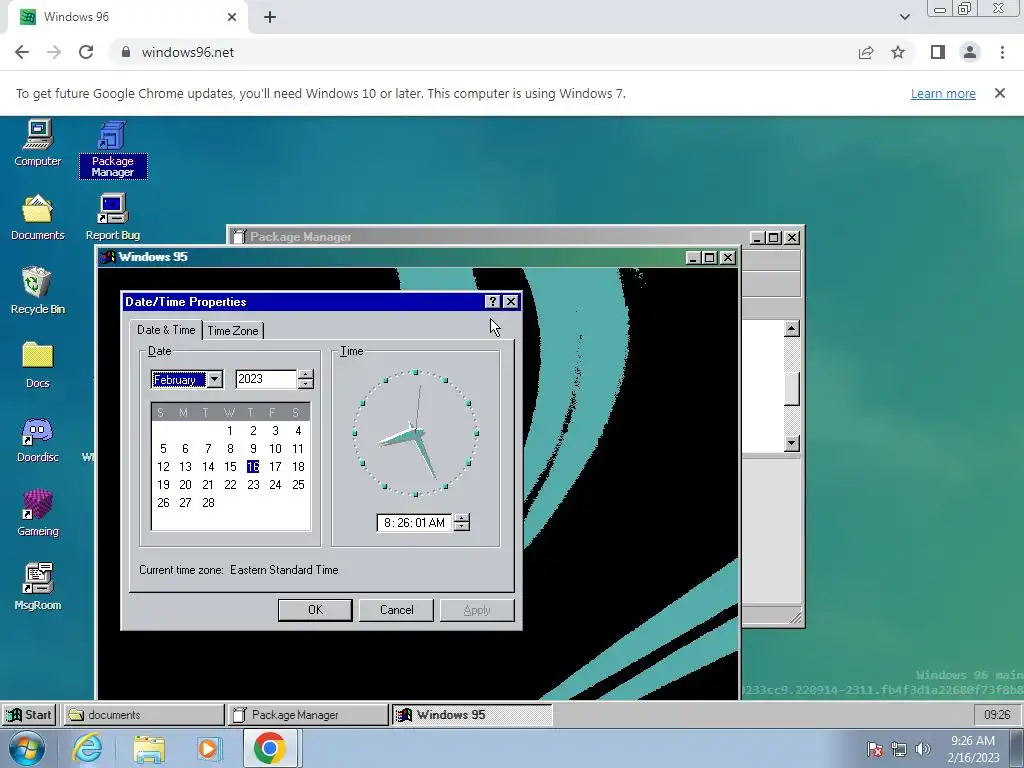1024x768 pixels.
Task: Select the Date & Time tab
Action: (x=166, y=330)
